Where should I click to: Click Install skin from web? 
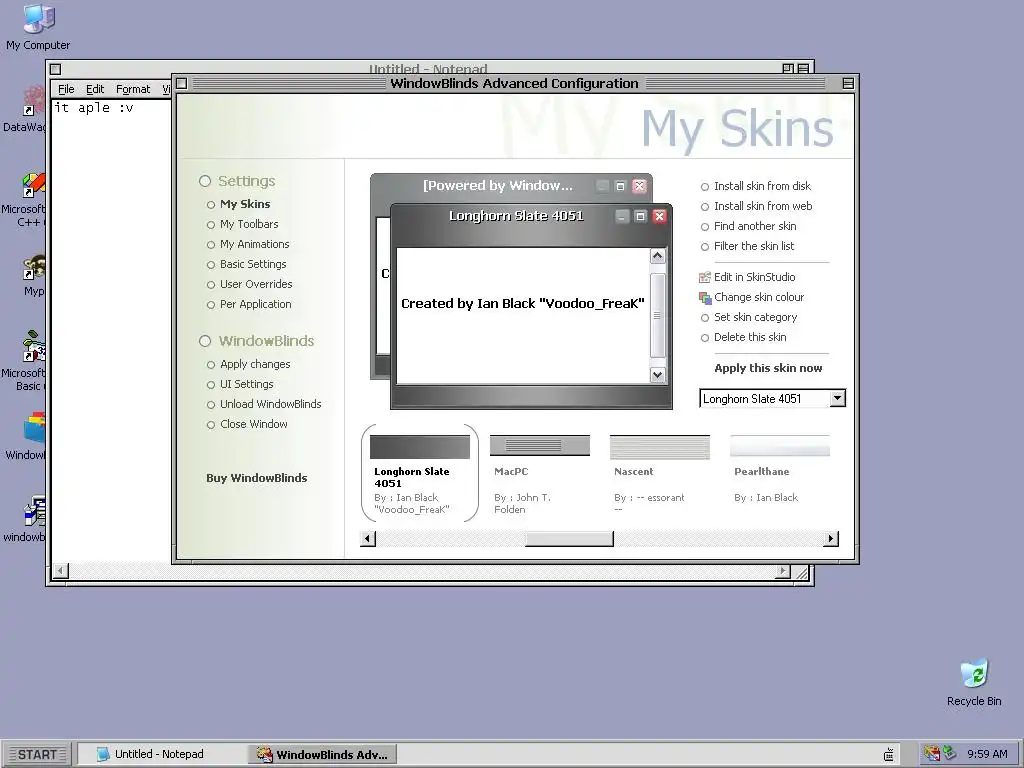tap(756, 206)
